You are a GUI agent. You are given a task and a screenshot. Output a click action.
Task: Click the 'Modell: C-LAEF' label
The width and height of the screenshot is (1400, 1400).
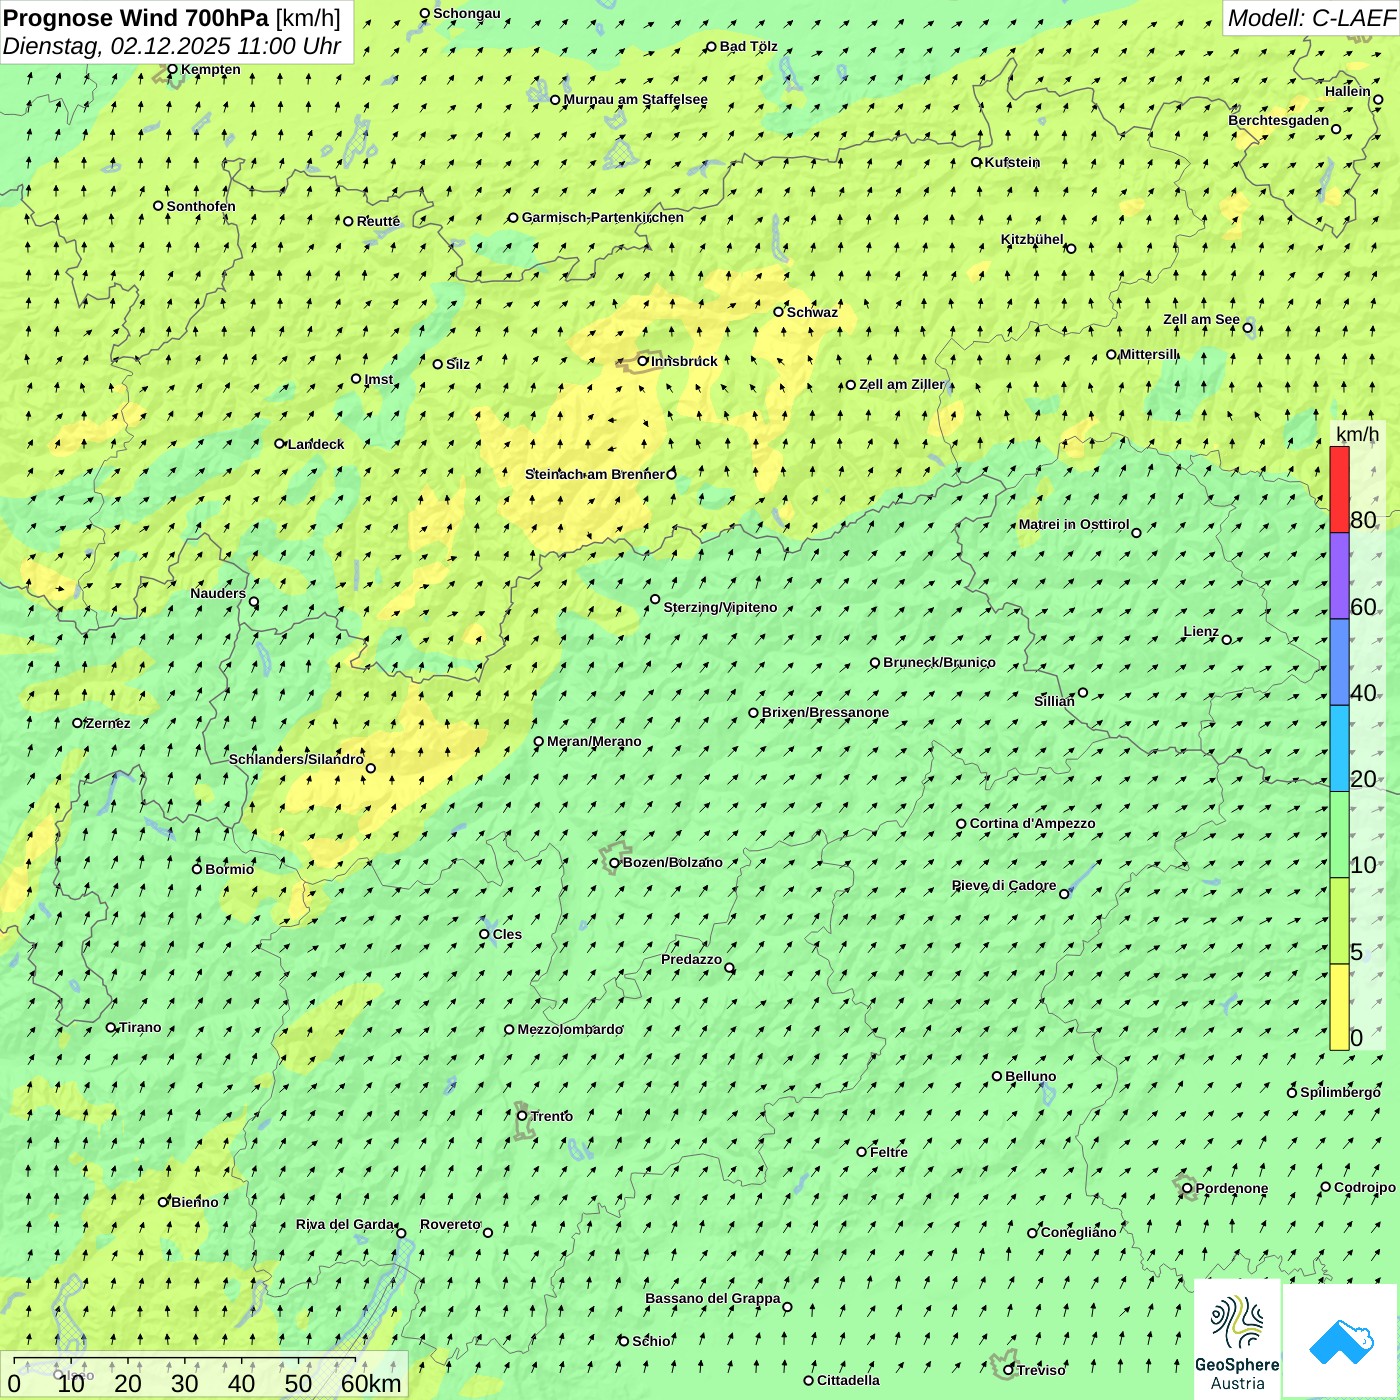click(1311, 17)
